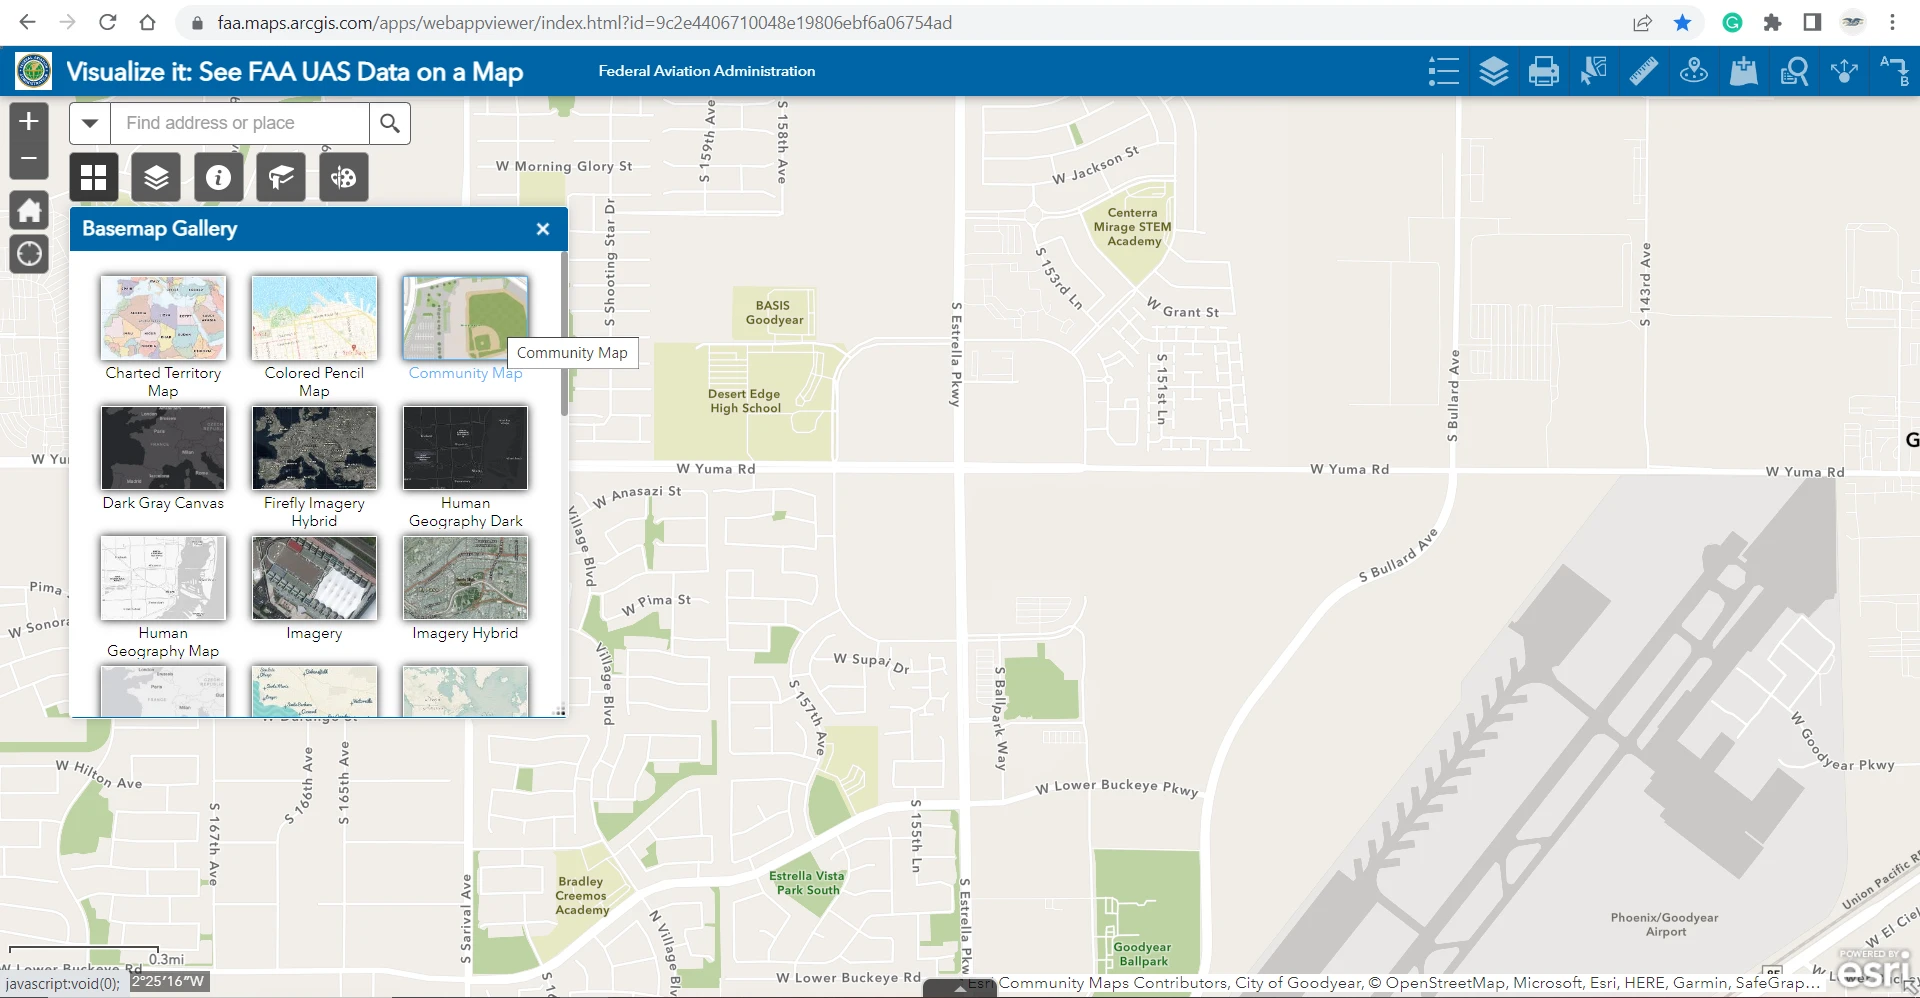1920x998 pixels.
Task: Go to the browser home page
Action: coord(147,22)
